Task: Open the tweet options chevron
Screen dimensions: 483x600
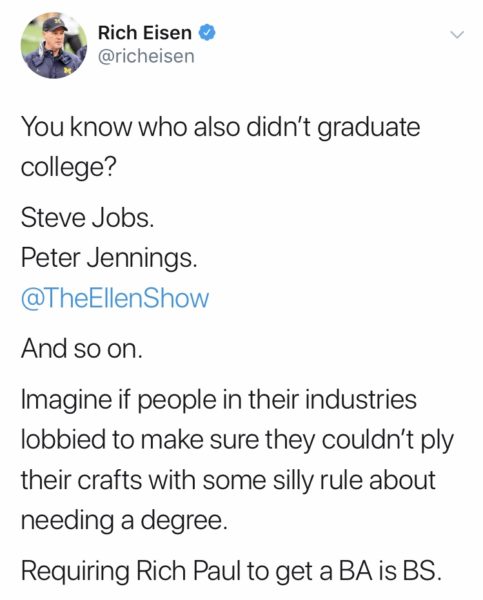Action: (457, 34)
